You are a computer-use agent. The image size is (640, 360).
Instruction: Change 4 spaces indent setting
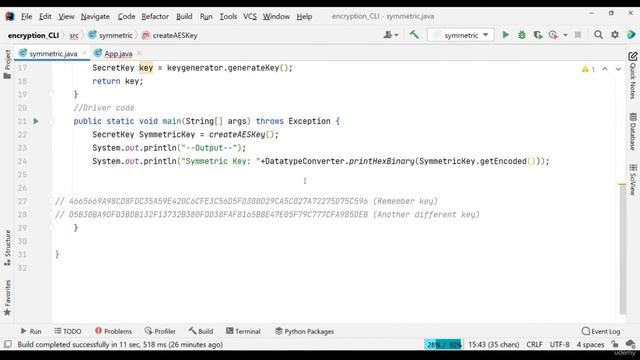(590, 344)
